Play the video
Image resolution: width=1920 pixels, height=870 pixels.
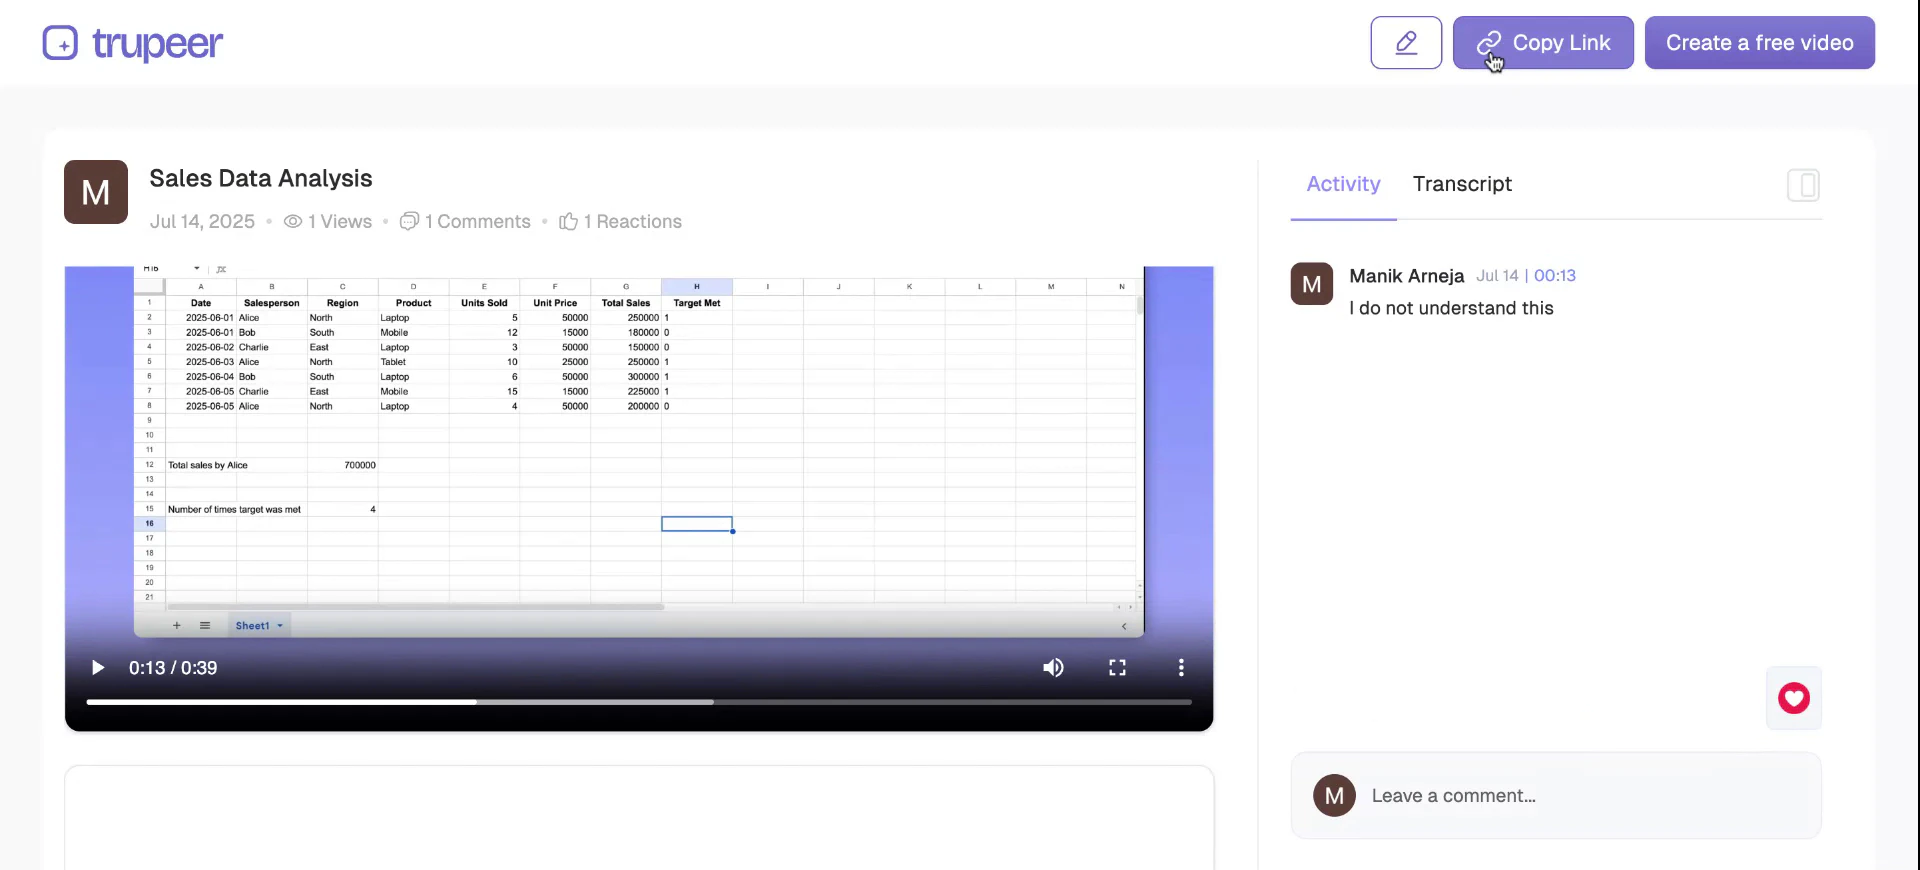[97, 668]
